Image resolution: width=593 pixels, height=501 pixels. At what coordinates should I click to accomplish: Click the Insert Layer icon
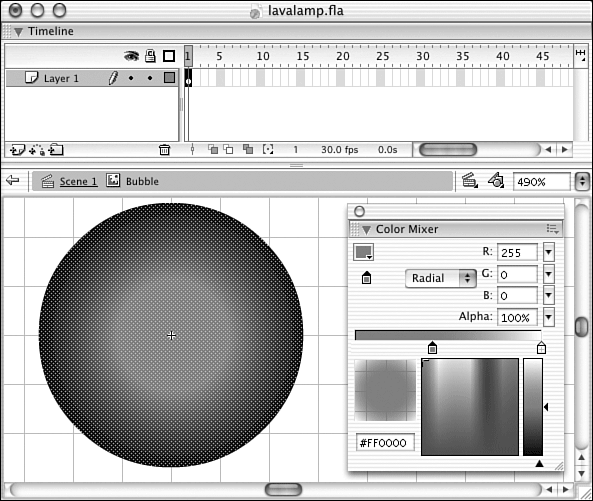click(x=17, y=150)
